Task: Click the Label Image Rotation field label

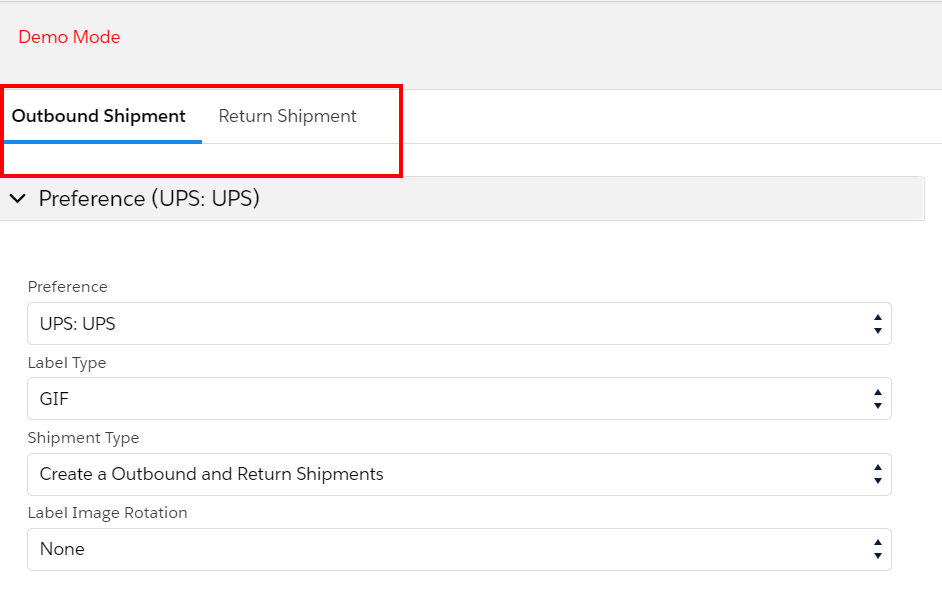Action: tap(108, 513)
